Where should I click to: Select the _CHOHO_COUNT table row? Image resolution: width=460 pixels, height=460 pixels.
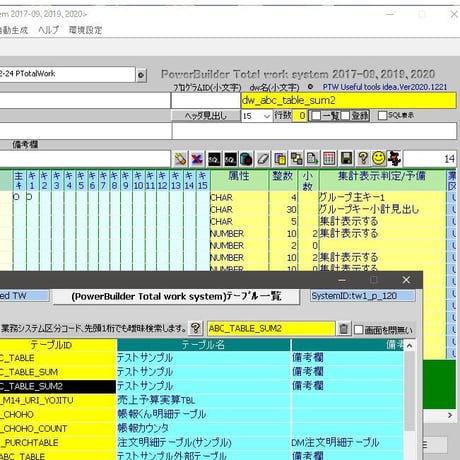coord(58,429)
